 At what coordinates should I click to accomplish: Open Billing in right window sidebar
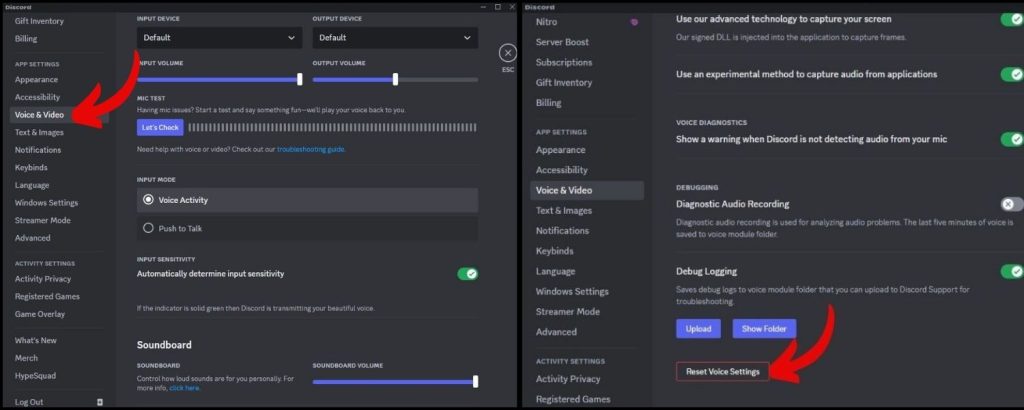[549, 103]
